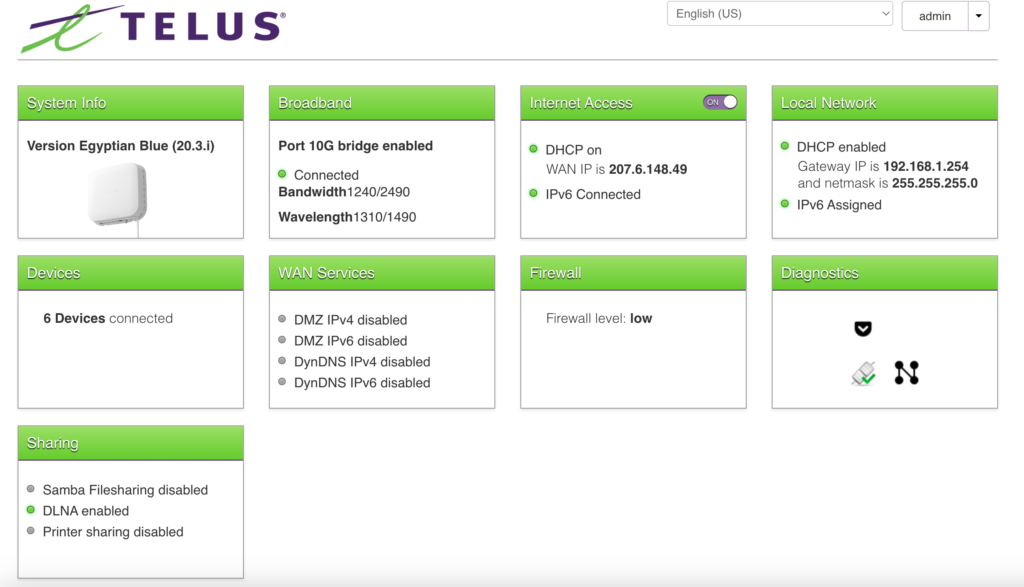
Task: Click the 6 Devices connected text
Action: (108, 318)
